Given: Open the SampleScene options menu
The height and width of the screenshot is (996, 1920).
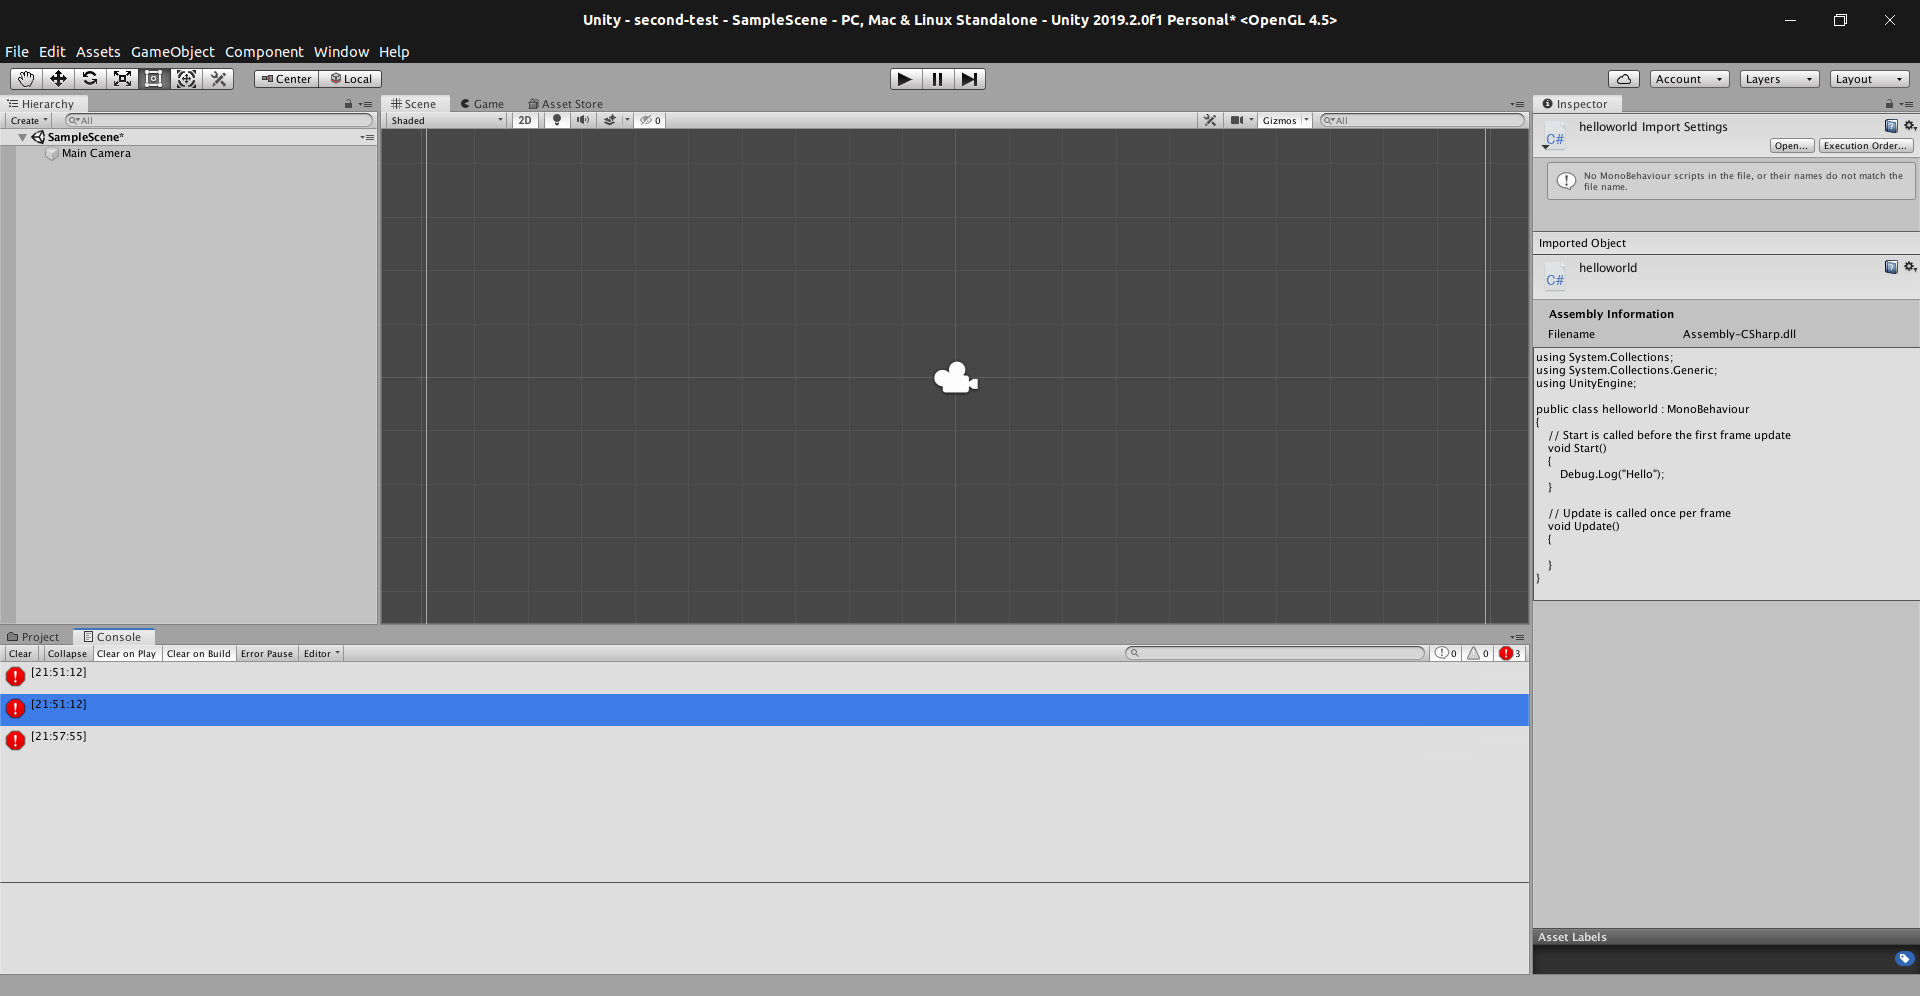Looking at the screenshot, I should 367,137.
